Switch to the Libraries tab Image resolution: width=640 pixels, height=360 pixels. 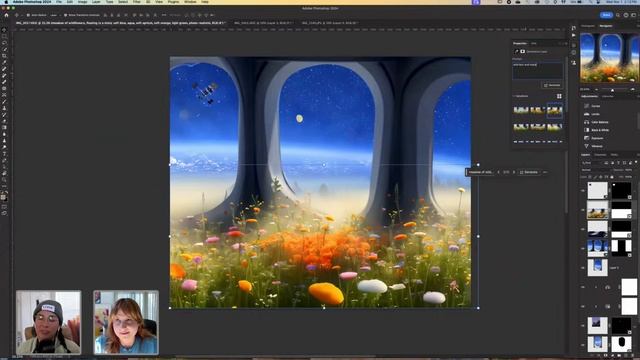(608, 96)
